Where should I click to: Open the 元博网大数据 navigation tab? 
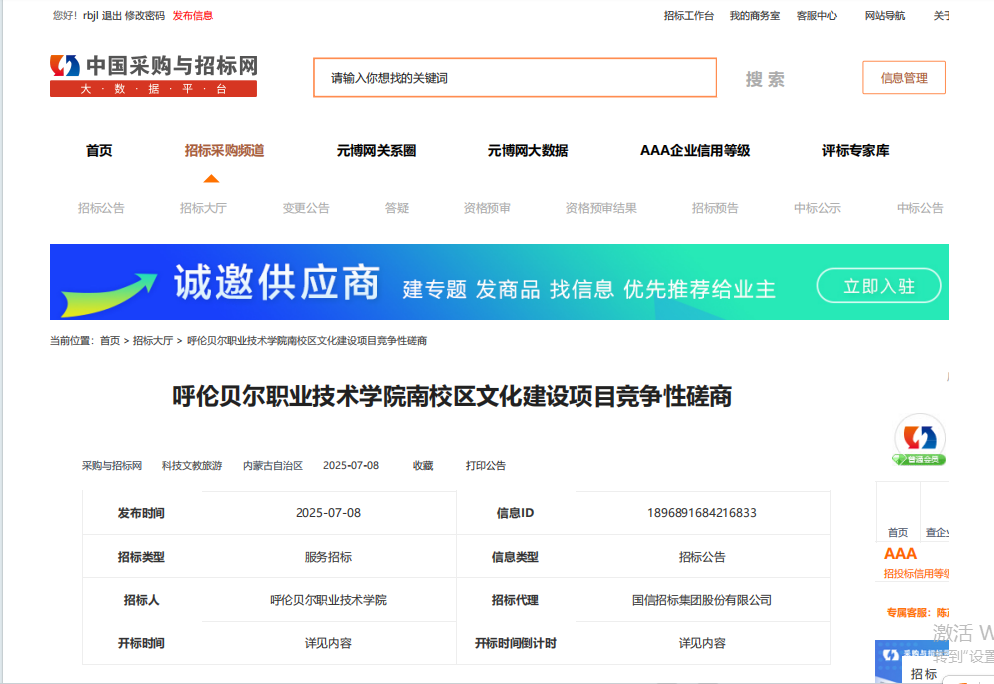pyautogui.click(x=528, y=151)
